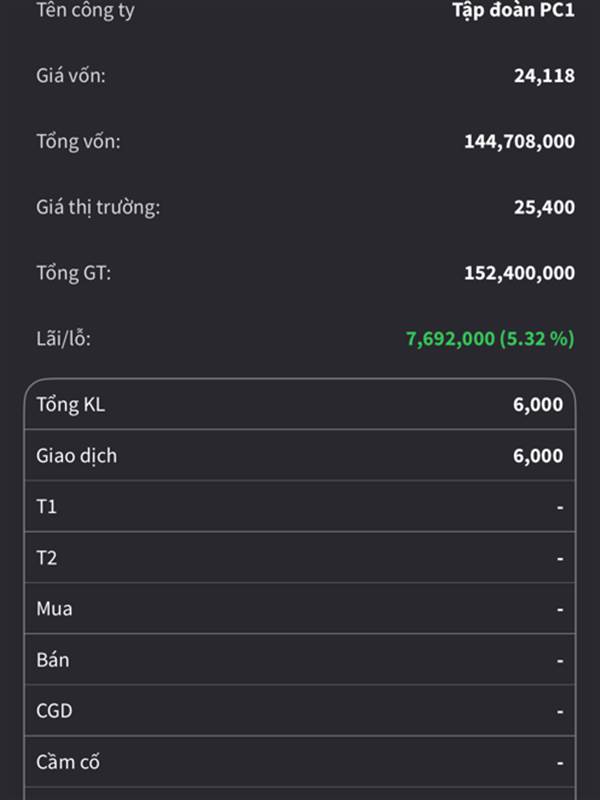Select the Tổng KL row
Viewport: 600px width, 800px height.
pos(300,405)
